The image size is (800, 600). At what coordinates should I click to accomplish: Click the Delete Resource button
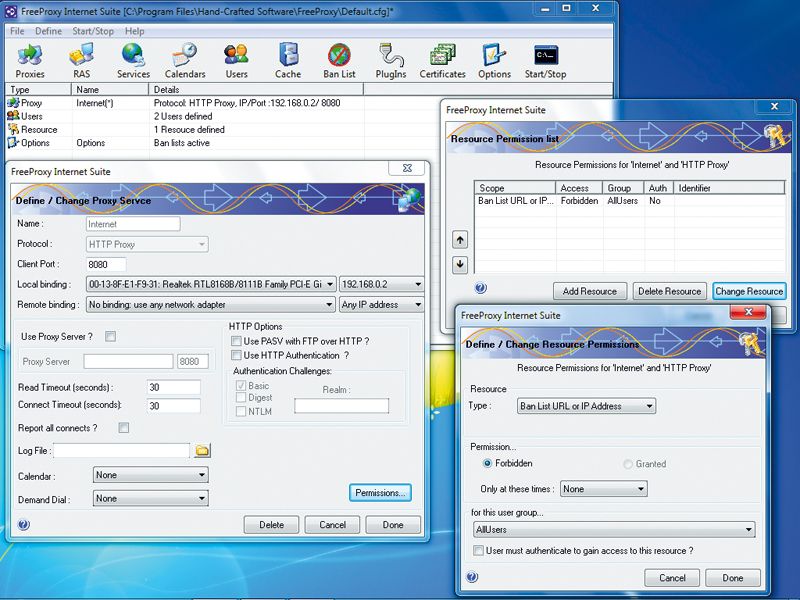pyautogui.click(x=670, y=291)
